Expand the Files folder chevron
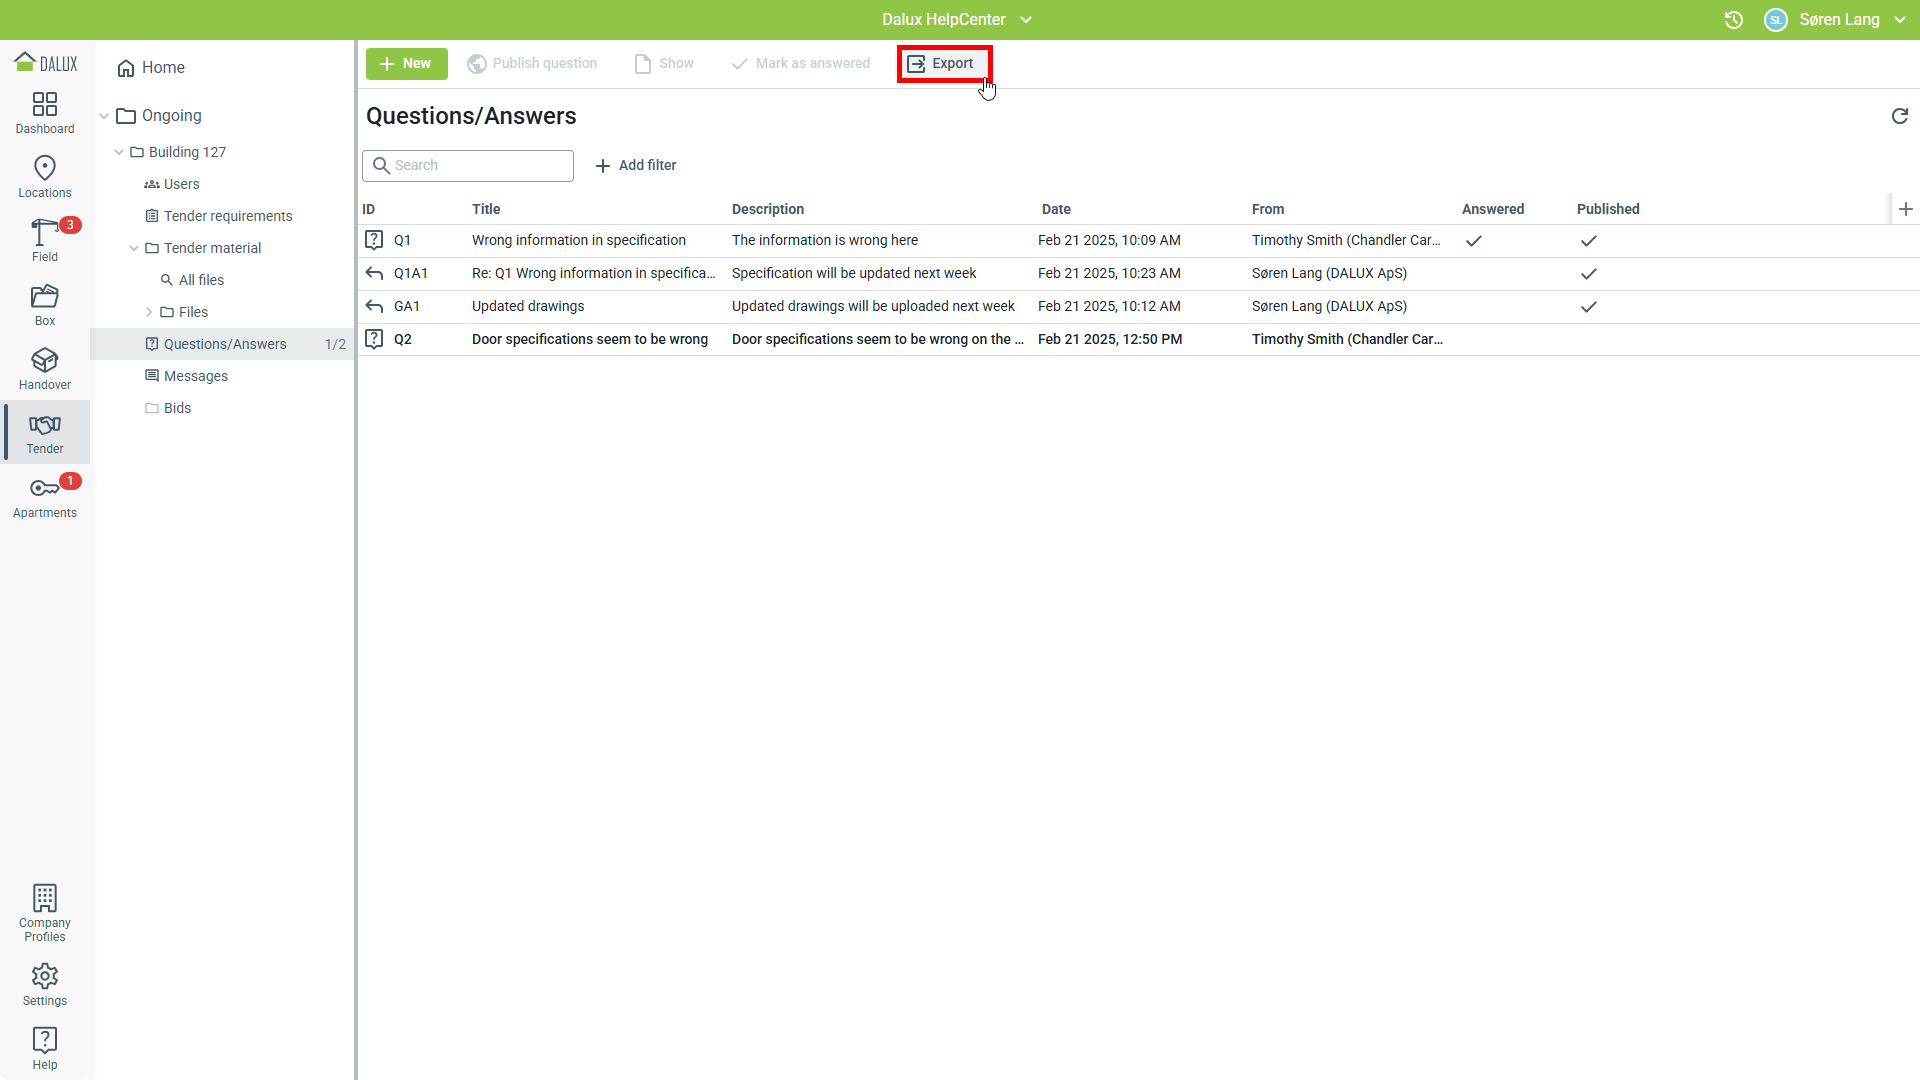The width and height of the screenshot is (1920, 1080). (x=149, y=312)
